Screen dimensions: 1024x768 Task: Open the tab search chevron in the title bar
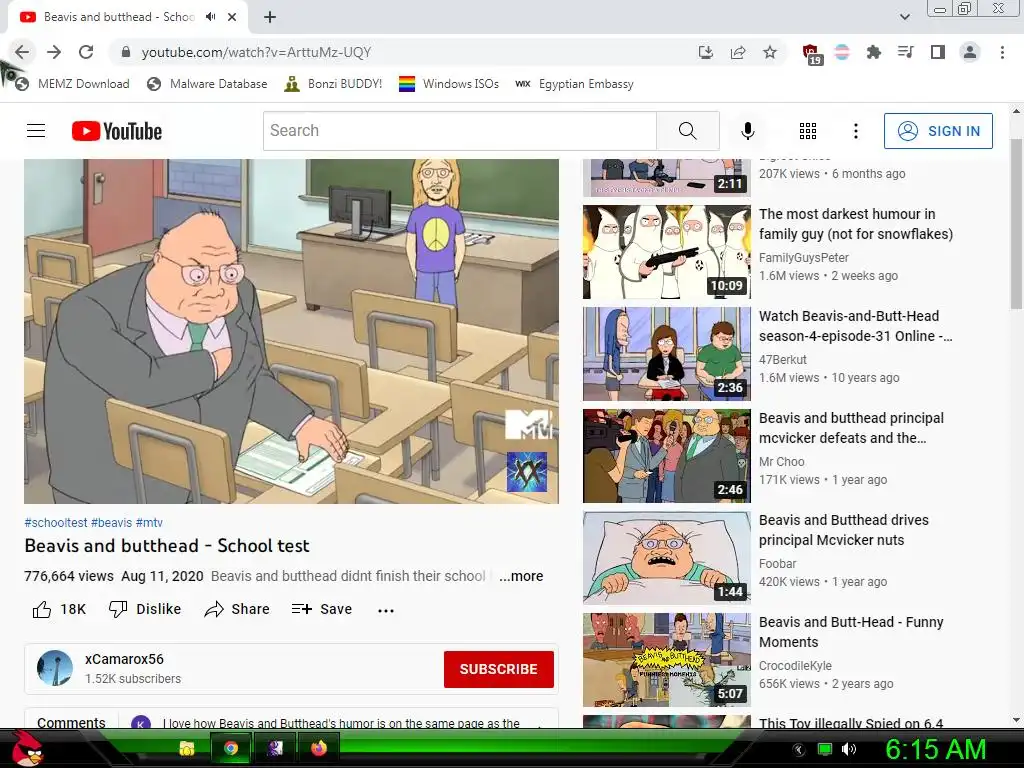pyautogui.click(x=904, y=17)
